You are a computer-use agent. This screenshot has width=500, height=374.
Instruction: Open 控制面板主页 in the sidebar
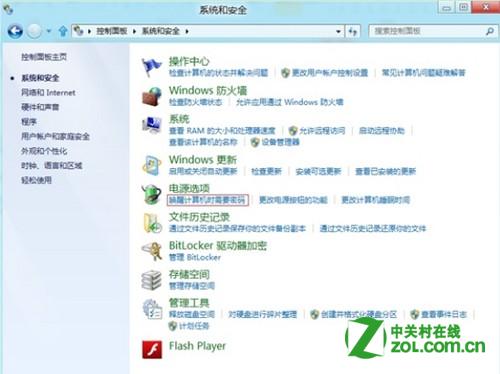click(x=44, y=57)
